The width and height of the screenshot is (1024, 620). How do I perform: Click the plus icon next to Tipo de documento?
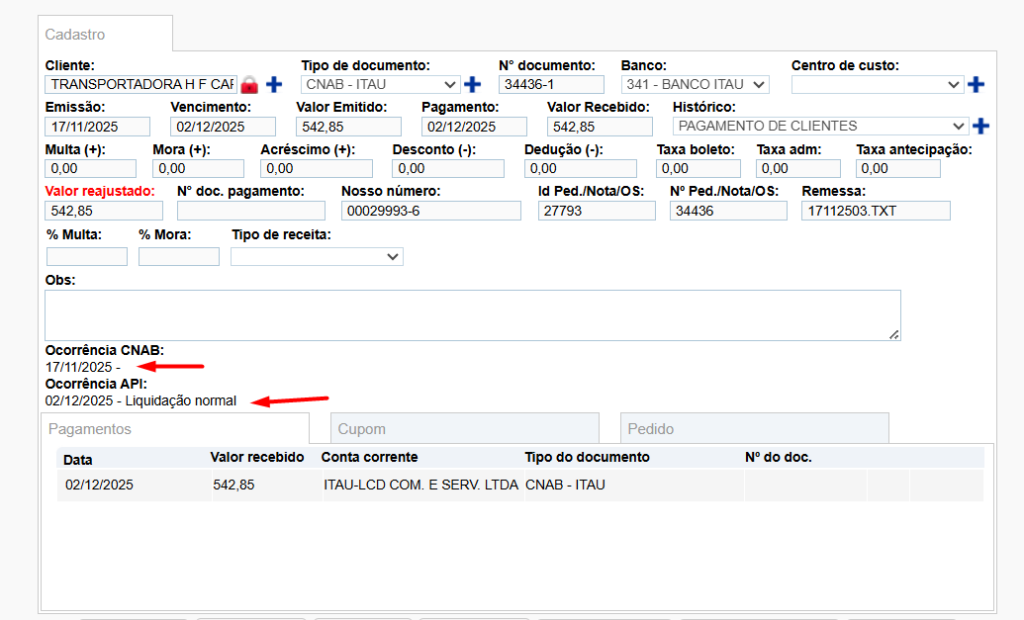pos(472,84)
